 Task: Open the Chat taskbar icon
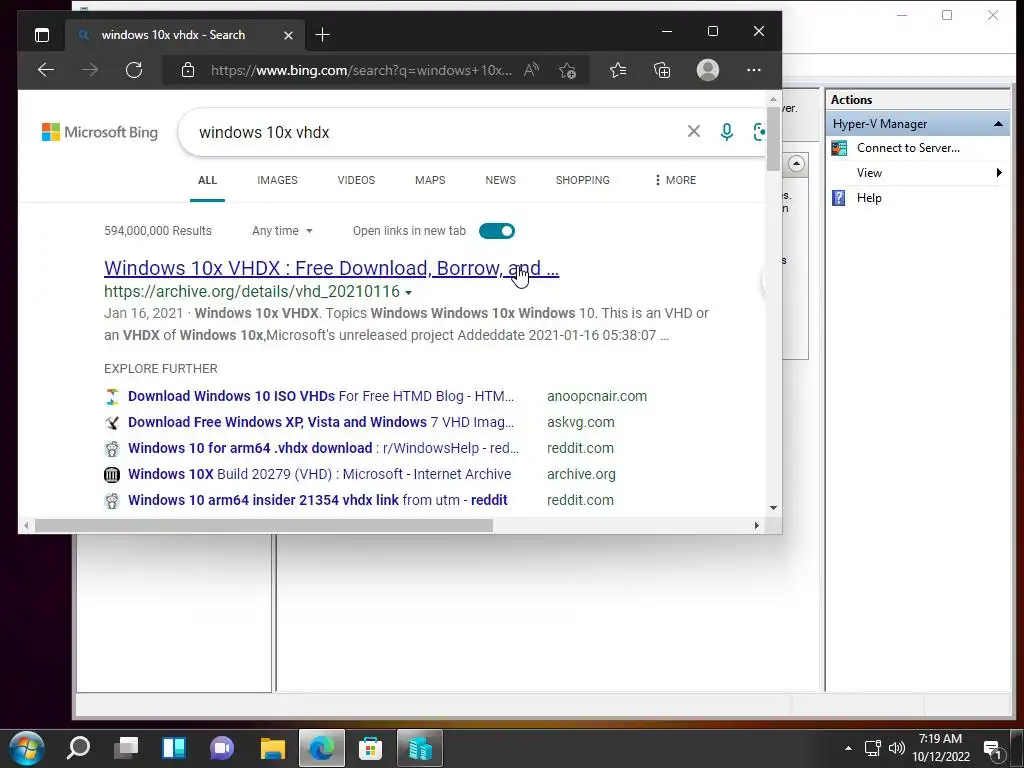click(x=222, y=748)
